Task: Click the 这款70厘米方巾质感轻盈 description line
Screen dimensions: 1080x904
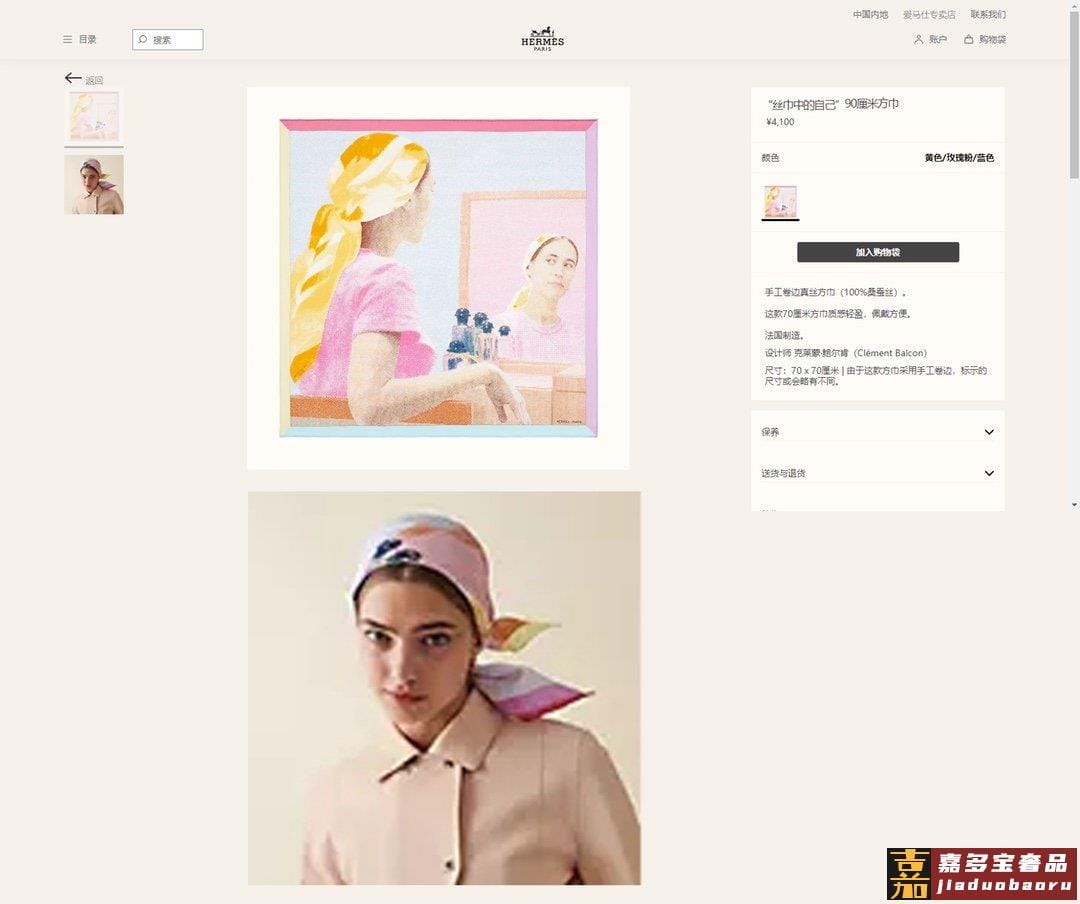Action: click(x=838, y=314)
